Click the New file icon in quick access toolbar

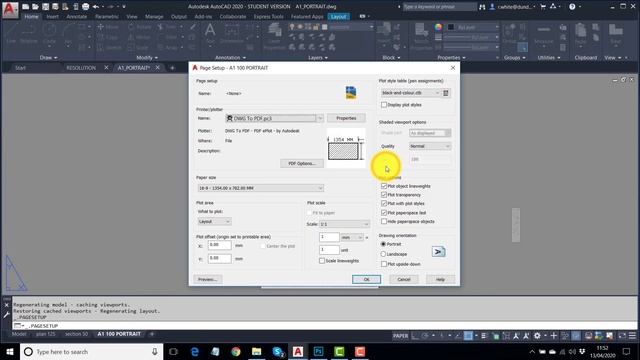(x=25, y=7)
